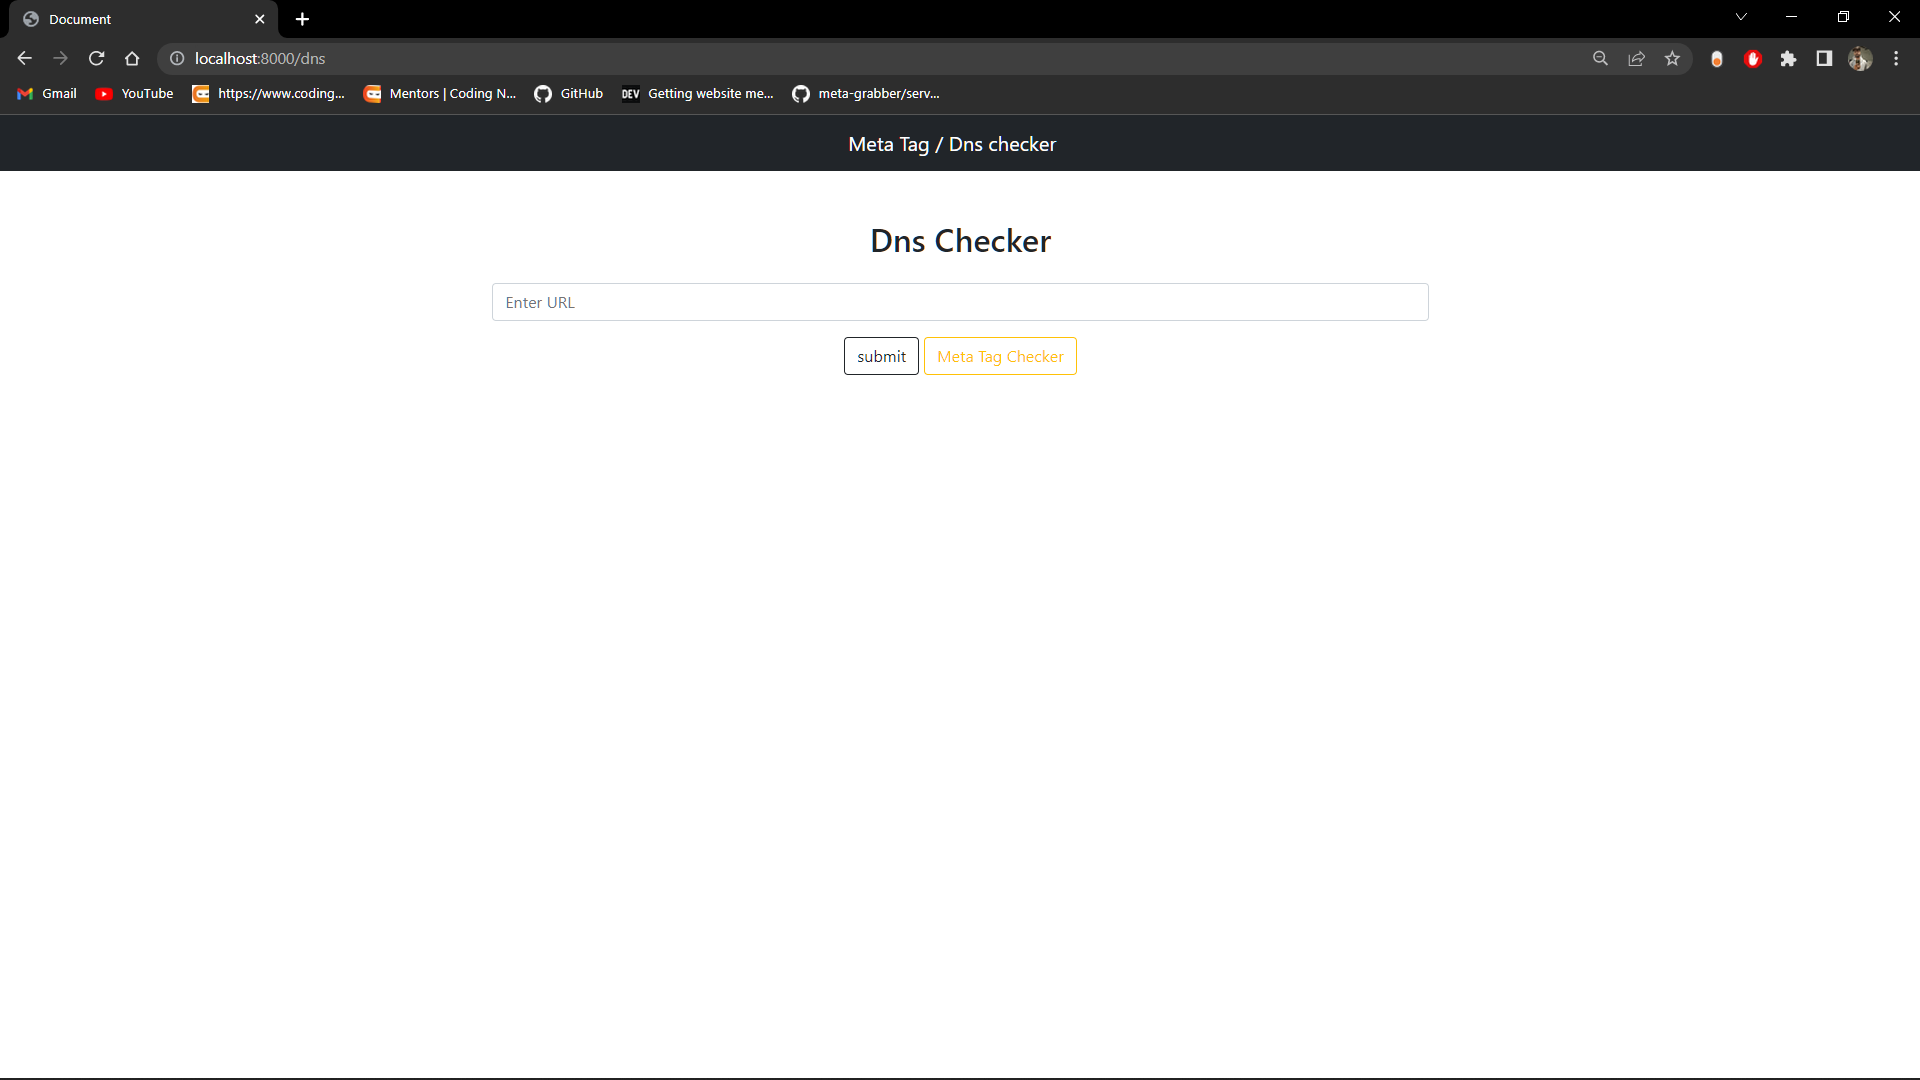Open the Gmail bookmark
The width and height of the screenshot is (1920, 1080).
point(47,94)
